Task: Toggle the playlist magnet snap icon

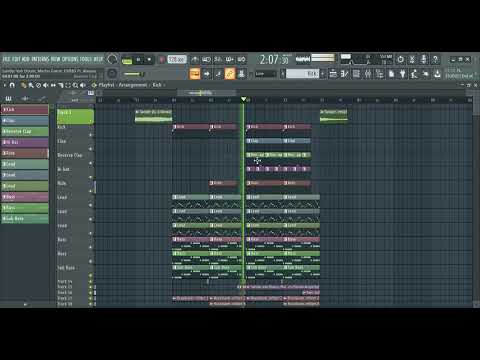Action: click(12, 85)
